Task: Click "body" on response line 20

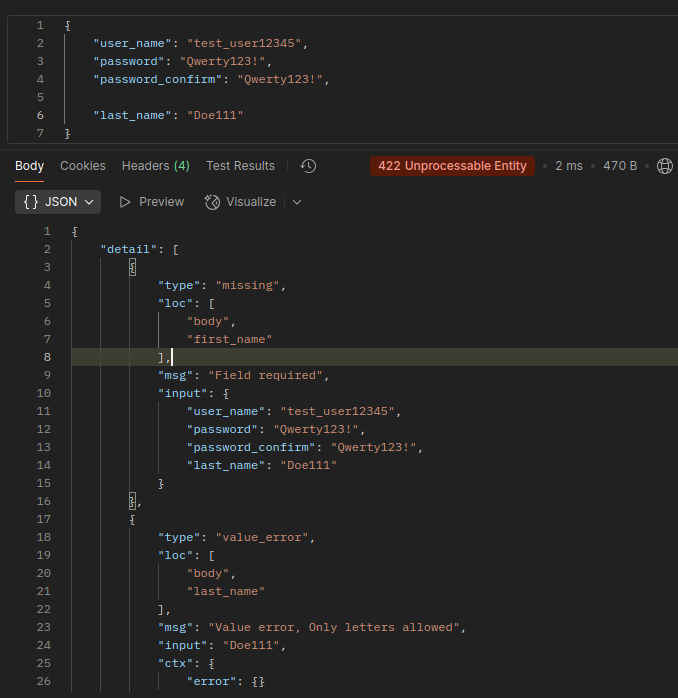Action: point(208,573)
